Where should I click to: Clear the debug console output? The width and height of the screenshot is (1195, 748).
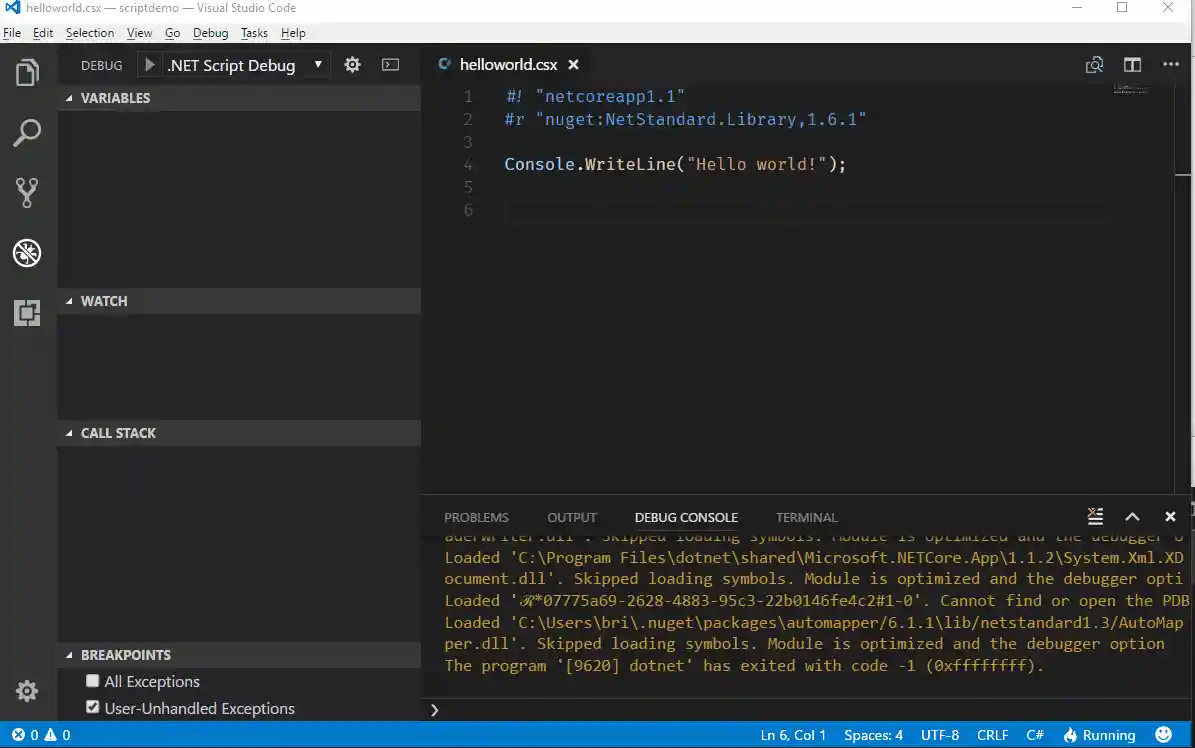pos(1095,517)
